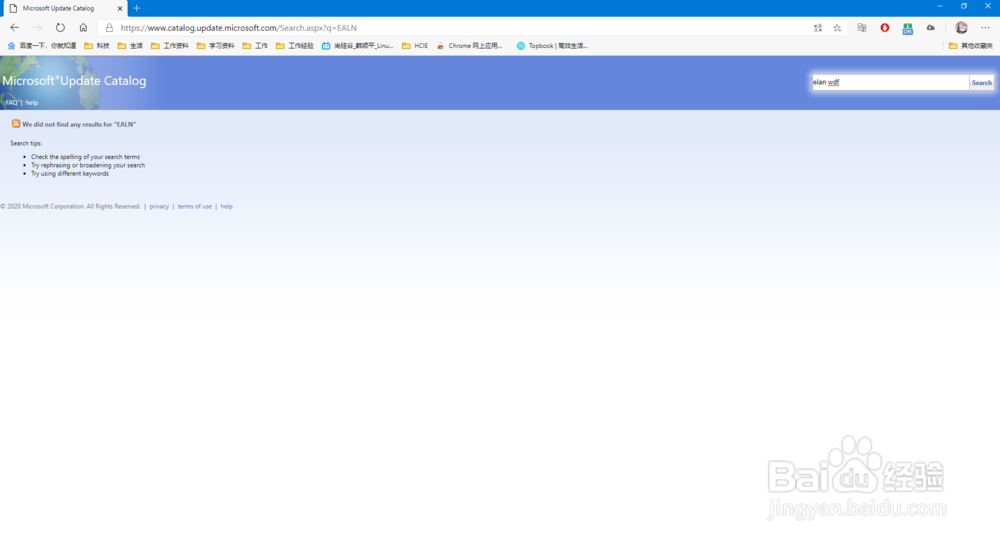Open the 工作经验 bookmark folder
The width and height of the screenshot is (1000, 542).
pos(295,46)
